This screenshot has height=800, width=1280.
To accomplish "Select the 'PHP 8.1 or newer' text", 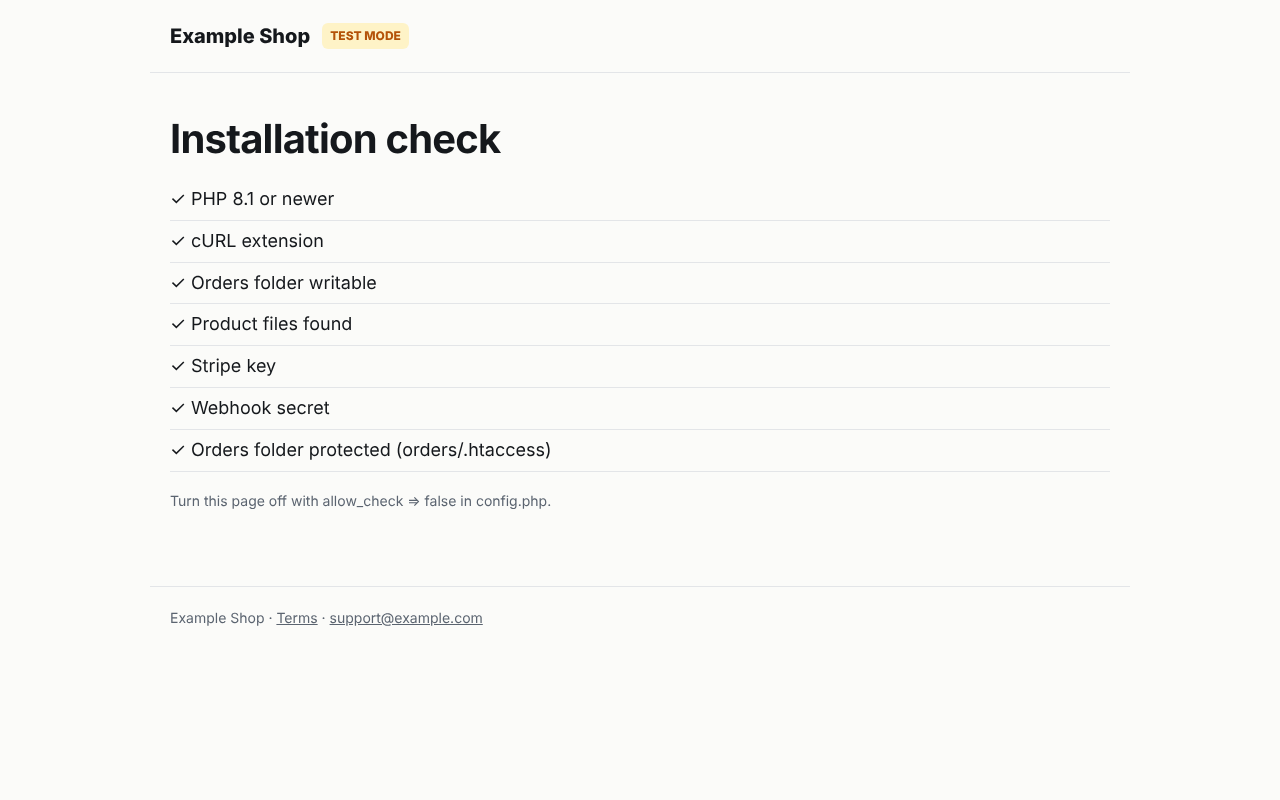I will (x=262, y=199).
